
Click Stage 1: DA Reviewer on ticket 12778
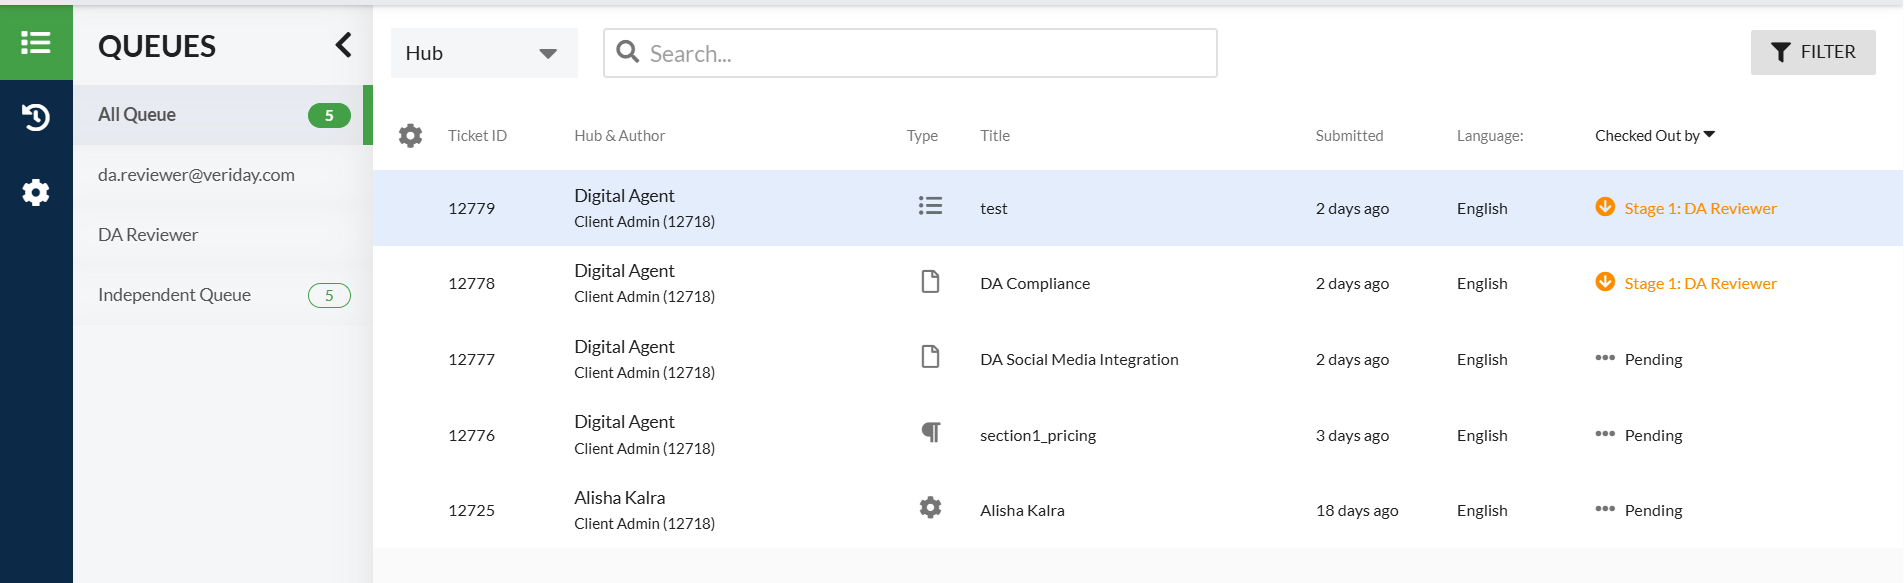(x=1700, y=284)
